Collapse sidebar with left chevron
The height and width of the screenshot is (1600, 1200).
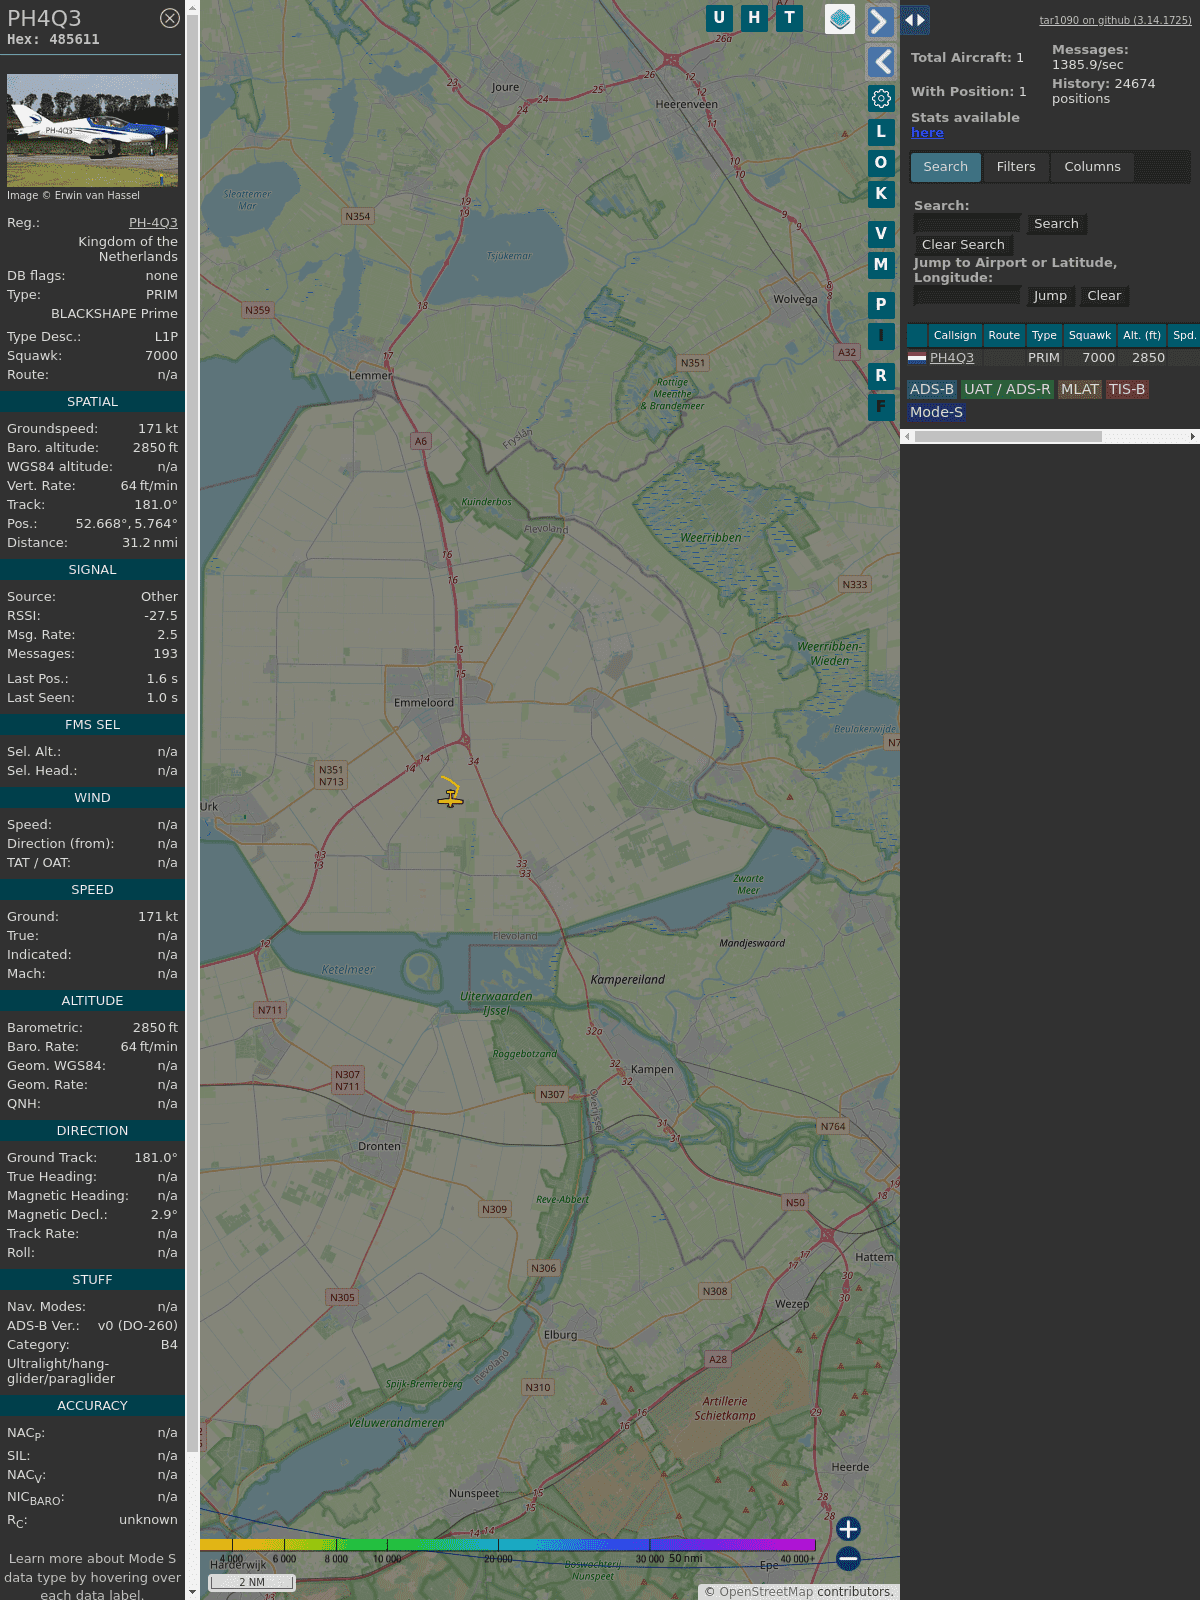click(880, 62)
